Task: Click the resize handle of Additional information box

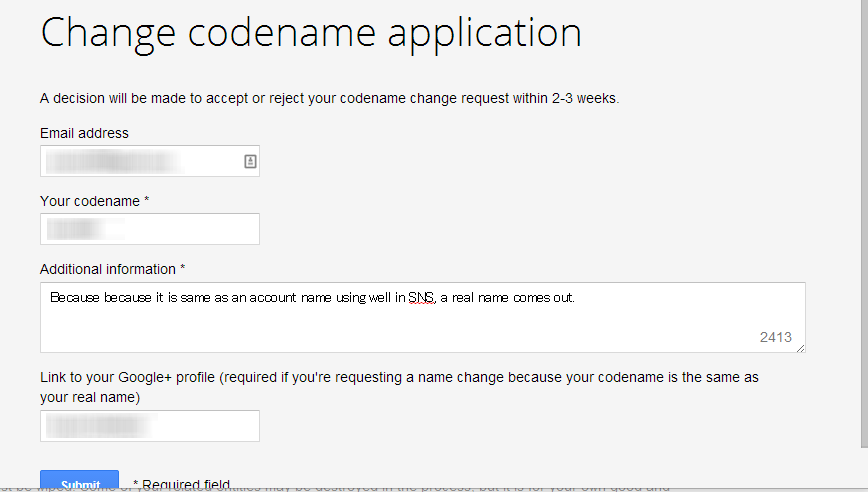Action: pyautogui.click(x=800, y=347)
